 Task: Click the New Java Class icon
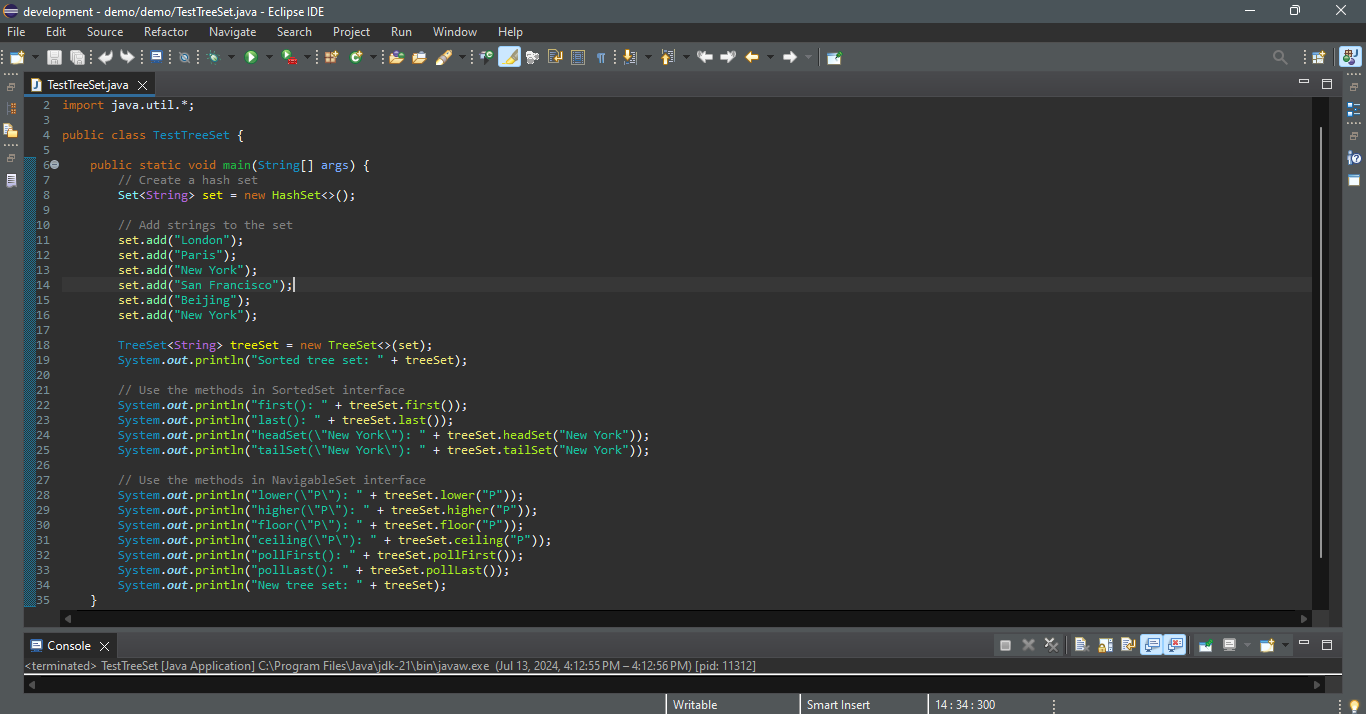coord(356,58)
